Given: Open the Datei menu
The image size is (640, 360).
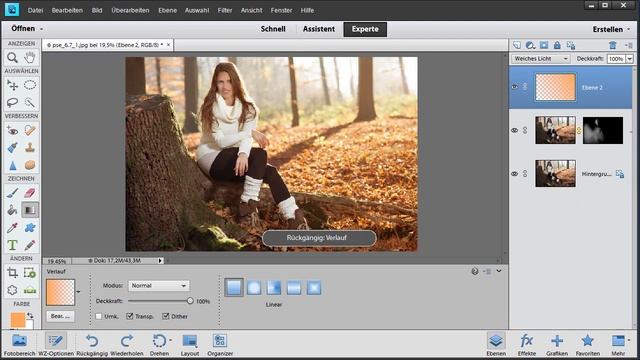Looking at the screenshot, I should point(35,10).
